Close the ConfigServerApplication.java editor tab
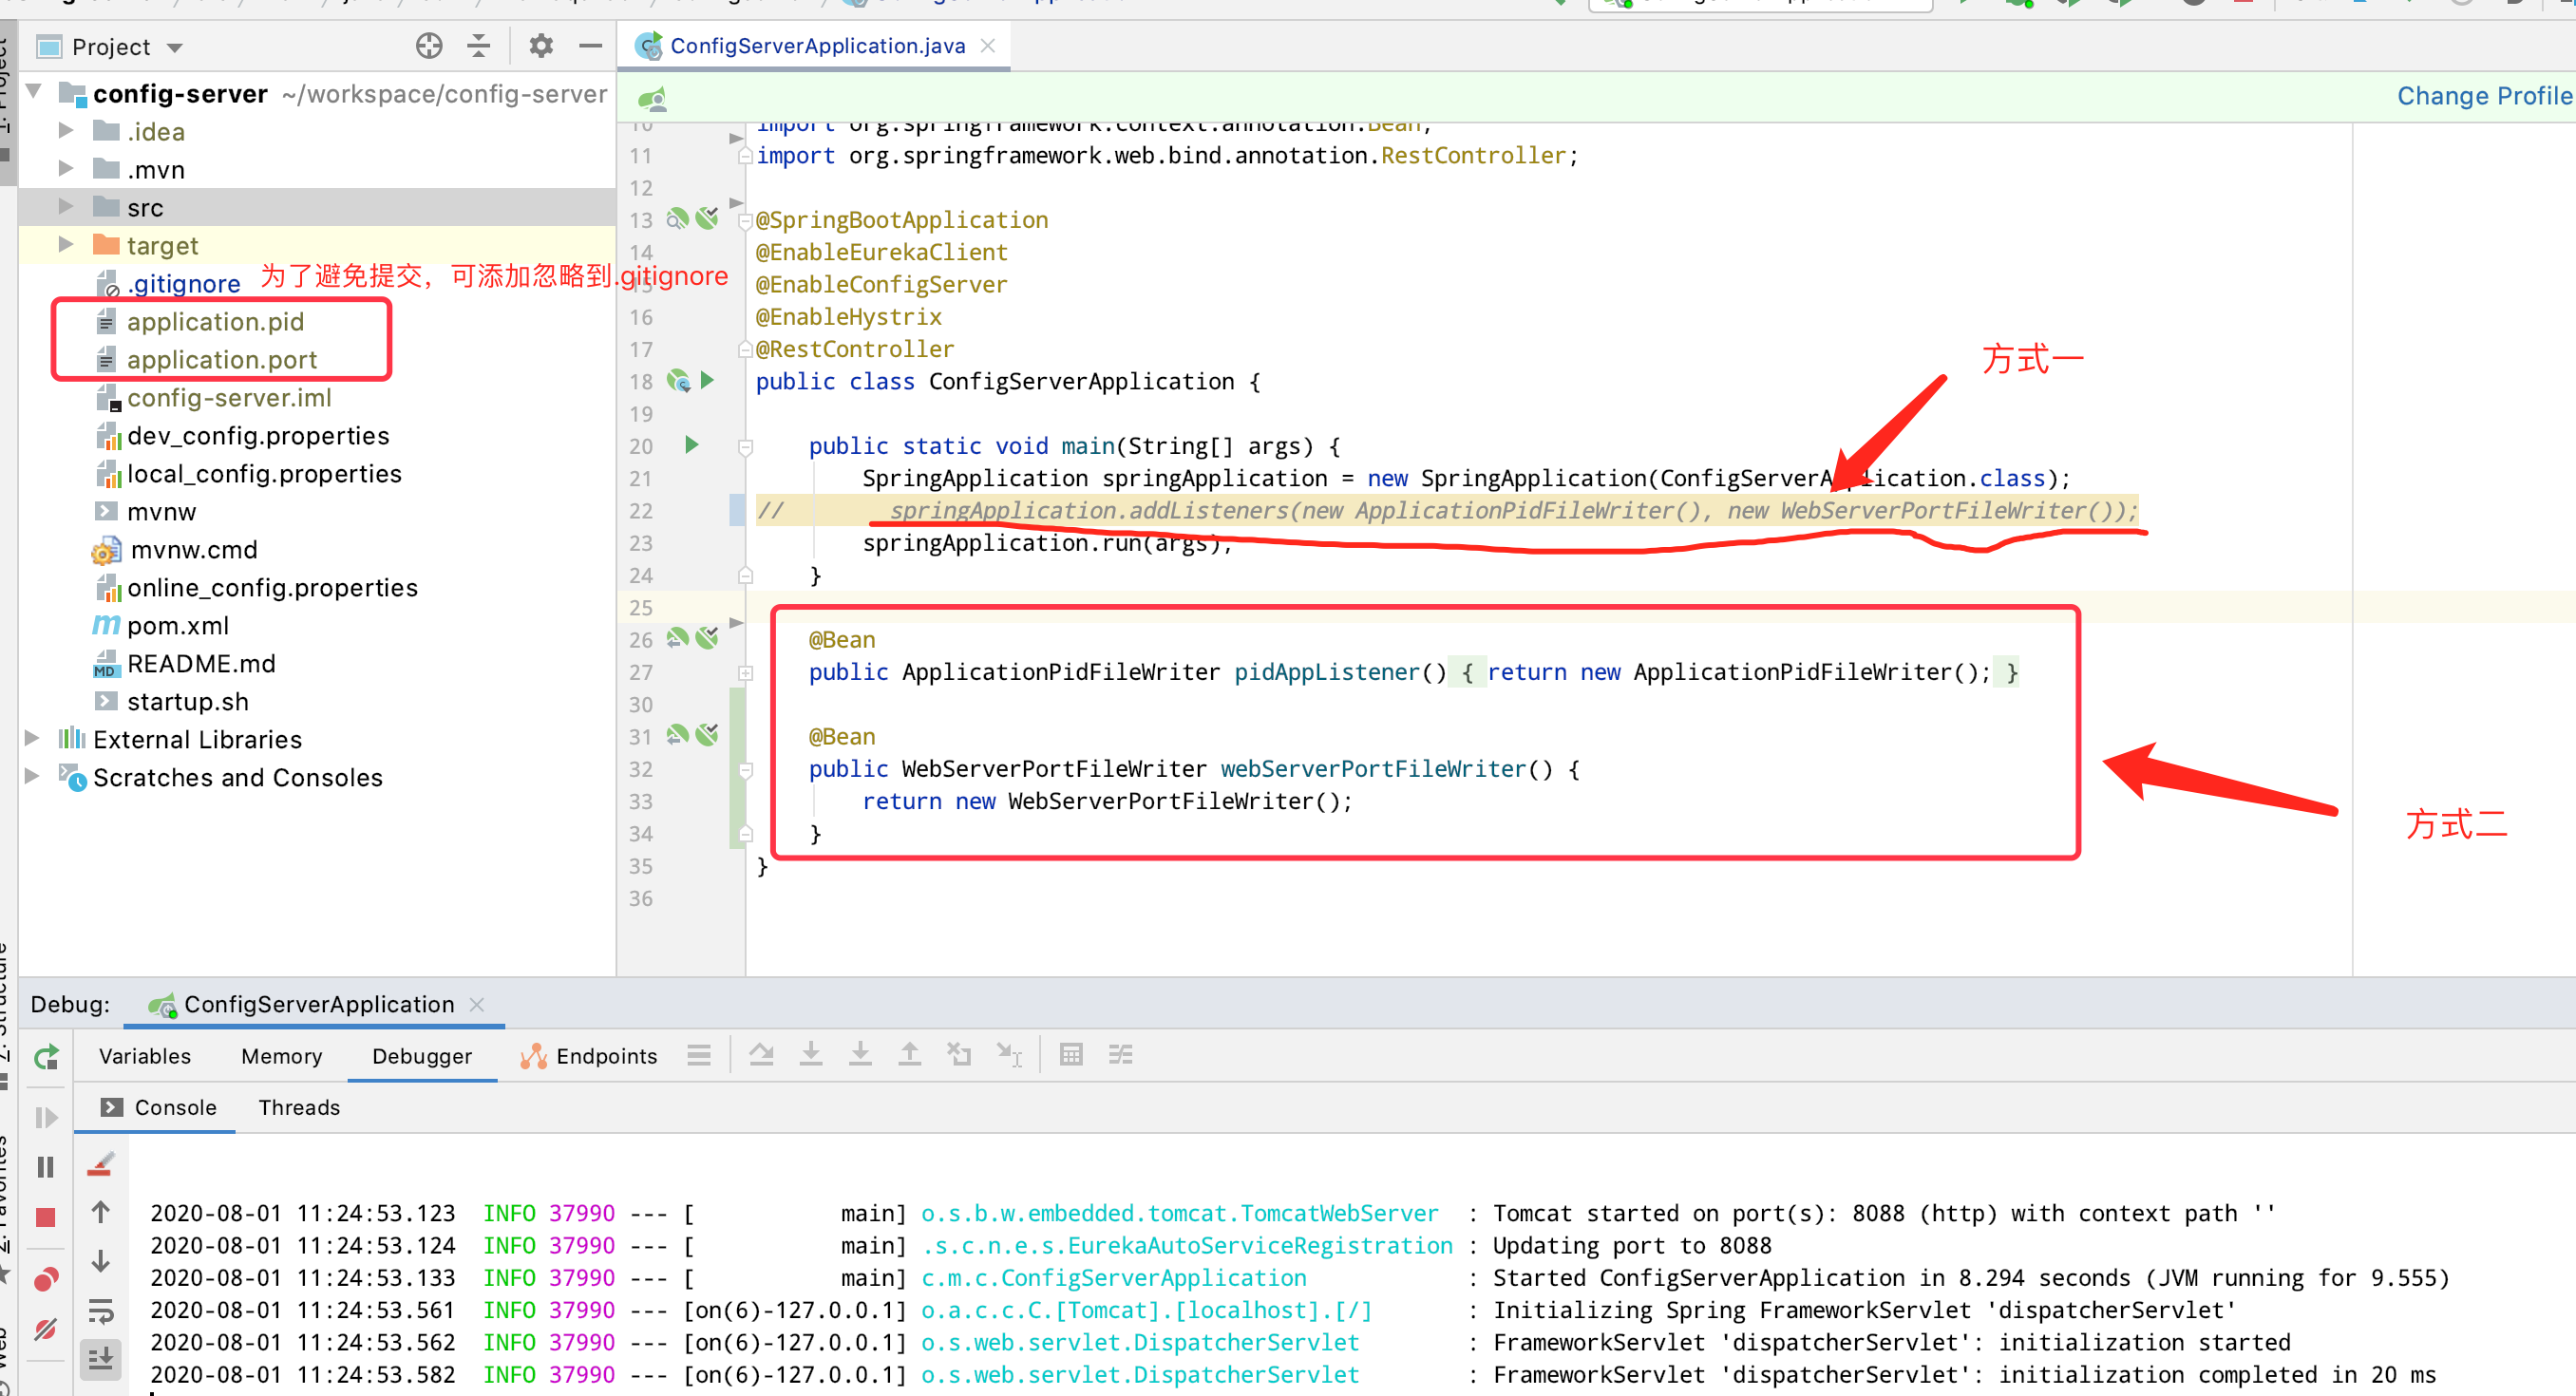Viewport: 2576px width, 1396px height. [x=988, y=46]
